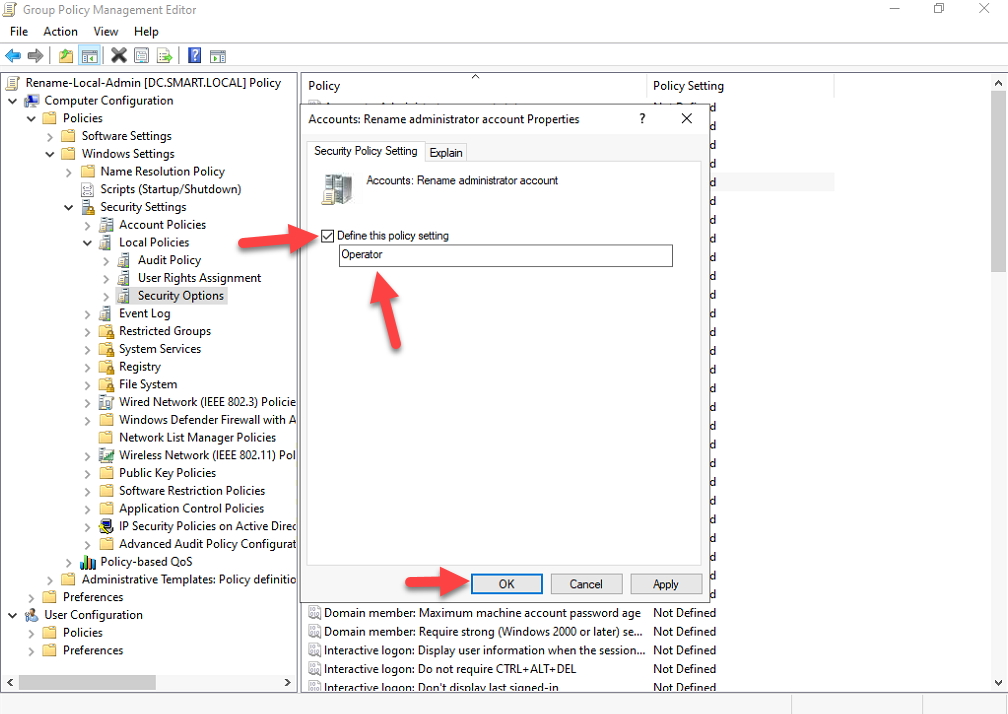Collapse the Windows Settings node
The width and height of the screenshot is (1008, 714).
[50, 154]
